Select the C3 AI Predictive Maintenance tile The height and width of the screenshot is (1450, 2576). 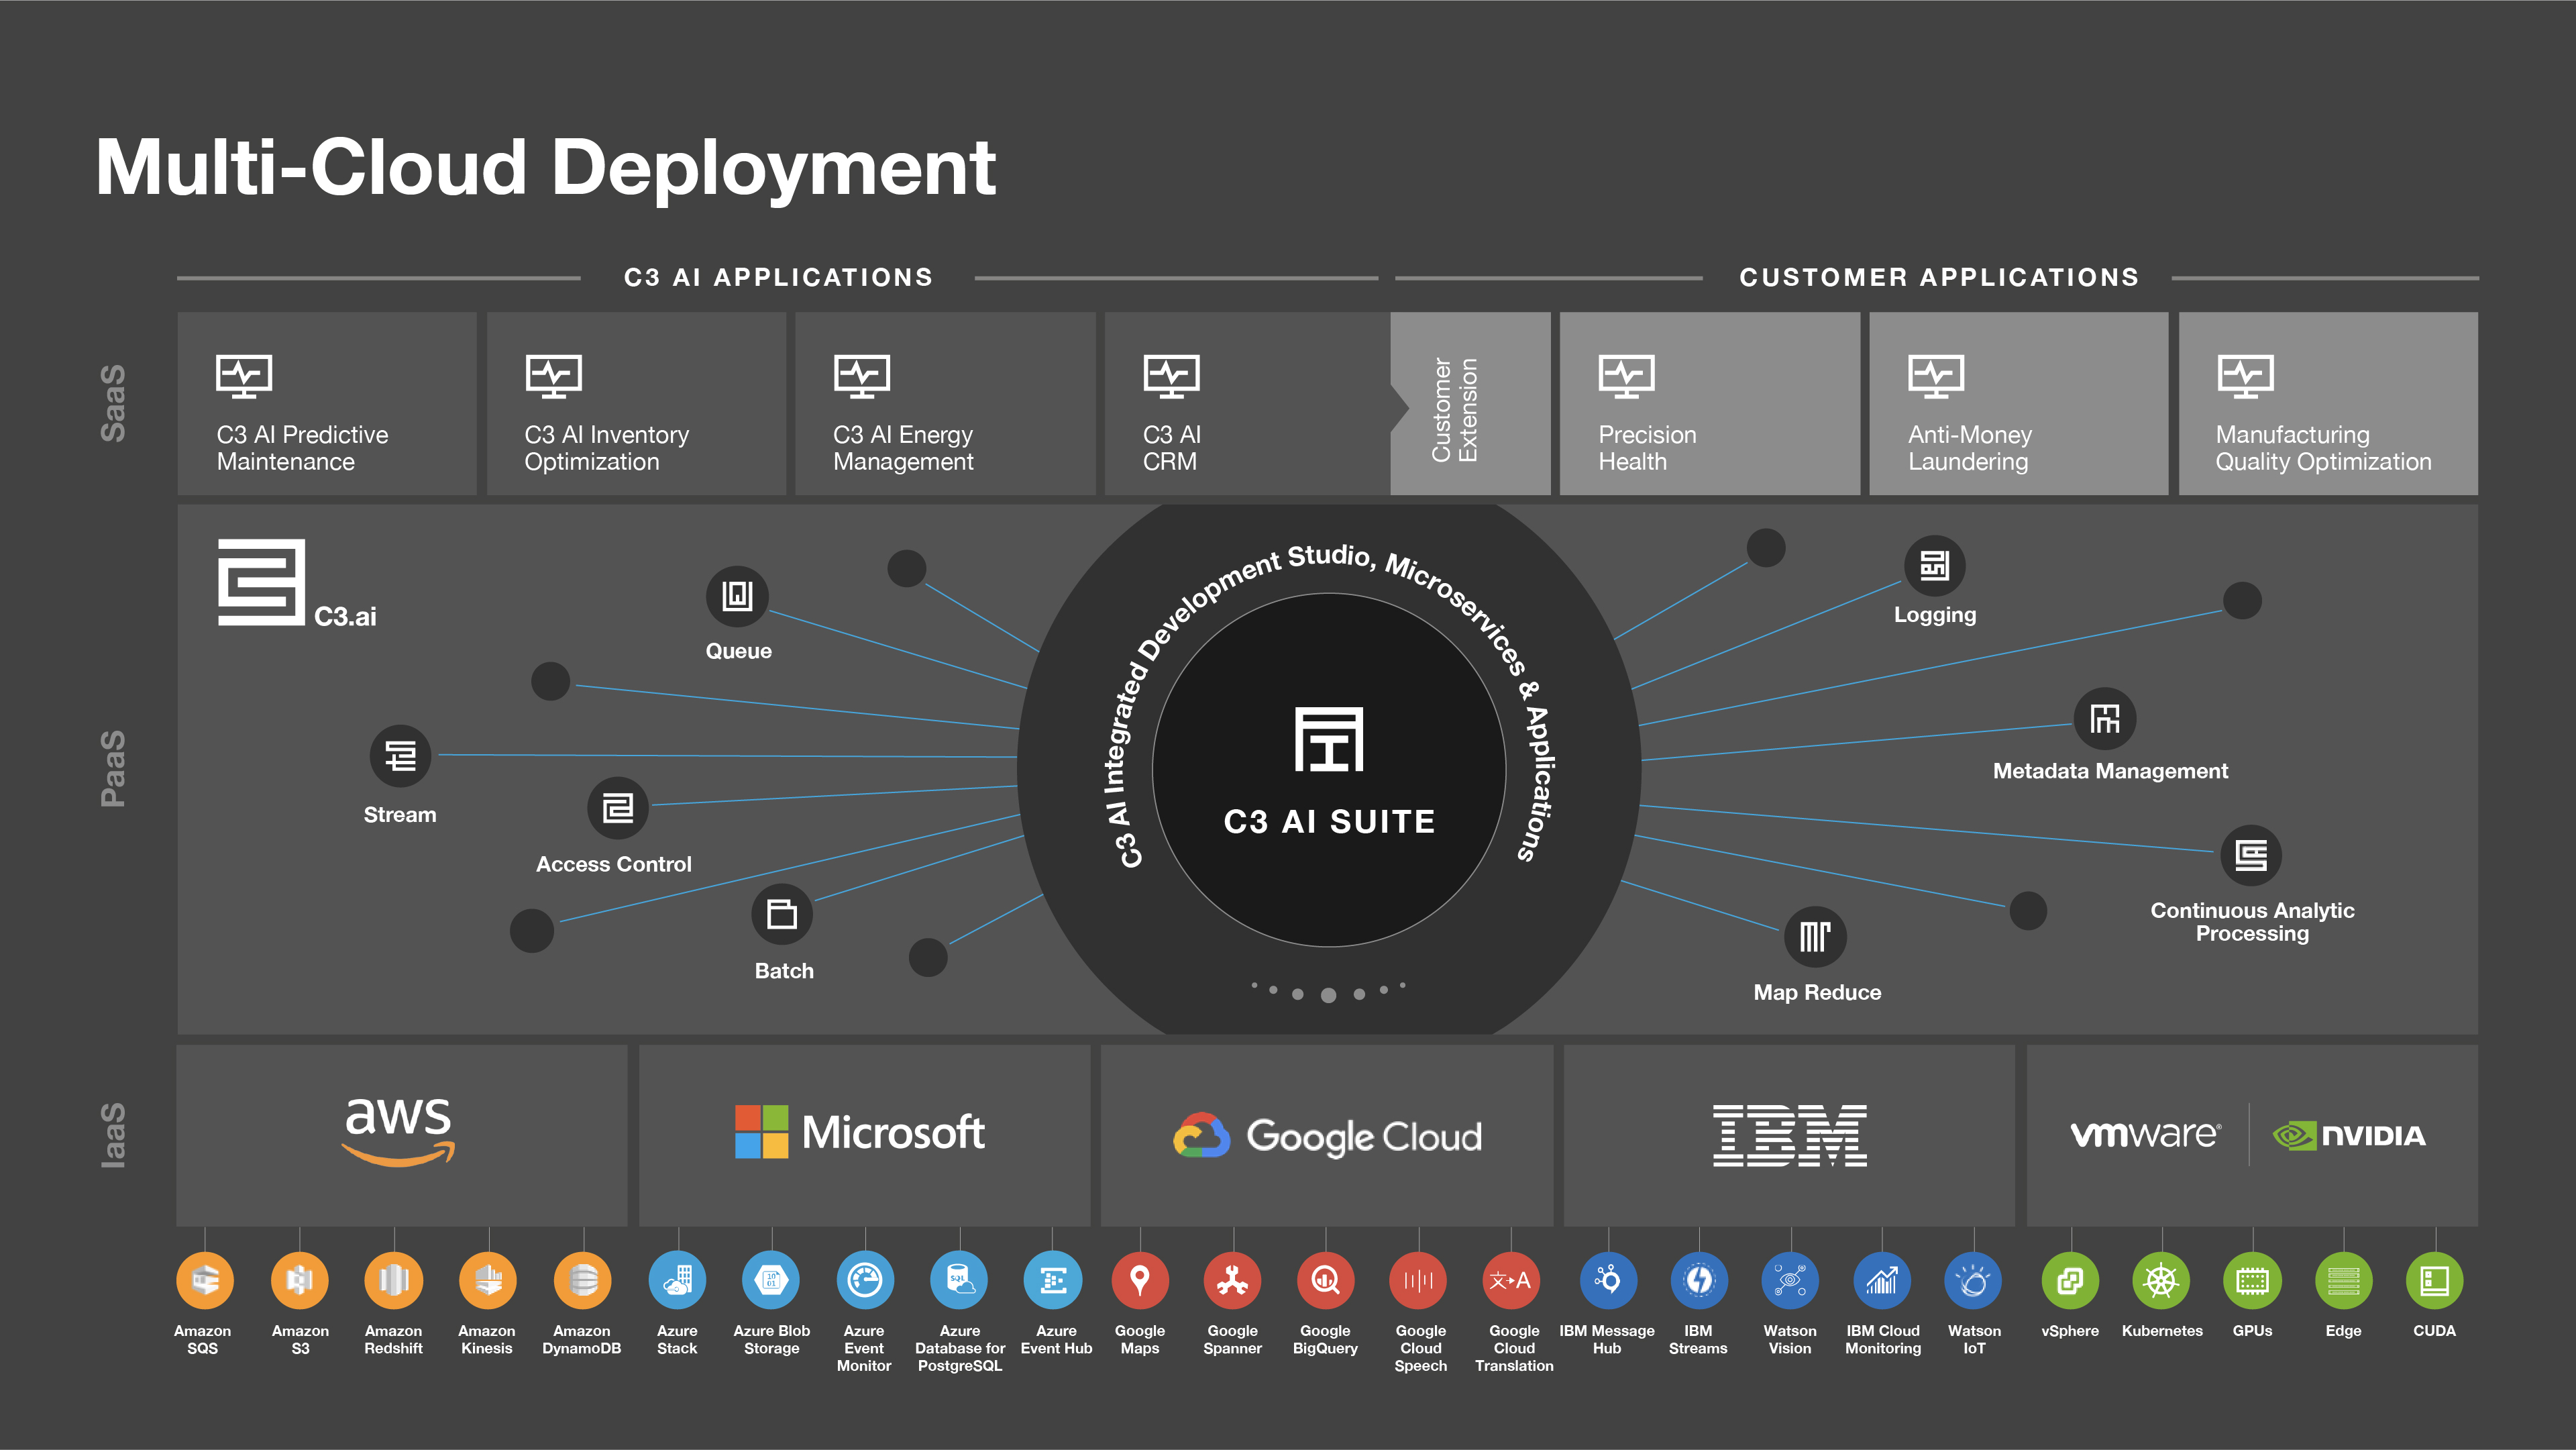coord(327,404)
